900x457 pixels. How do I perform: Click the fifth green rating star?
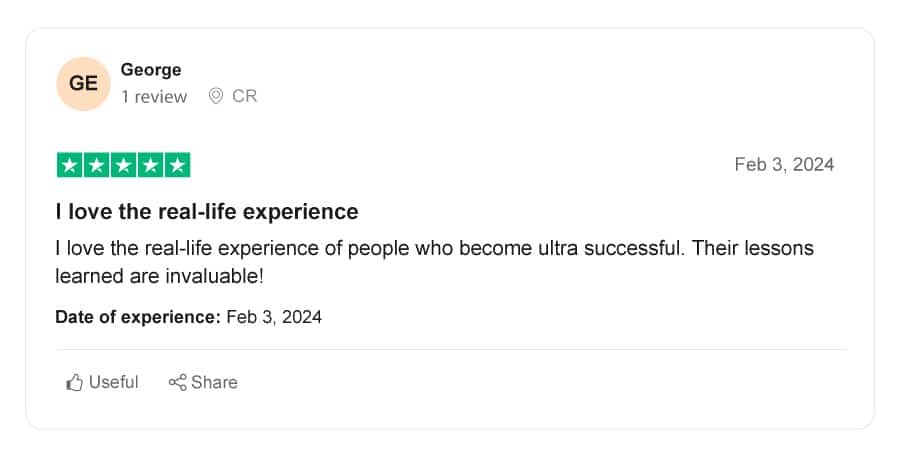click(x=177, y=165)
